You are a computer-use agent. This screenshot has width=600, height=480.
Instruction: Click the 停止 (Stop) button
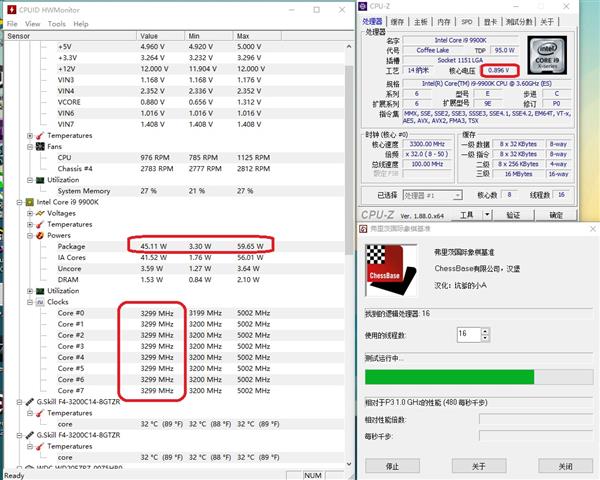coord(392,466)
